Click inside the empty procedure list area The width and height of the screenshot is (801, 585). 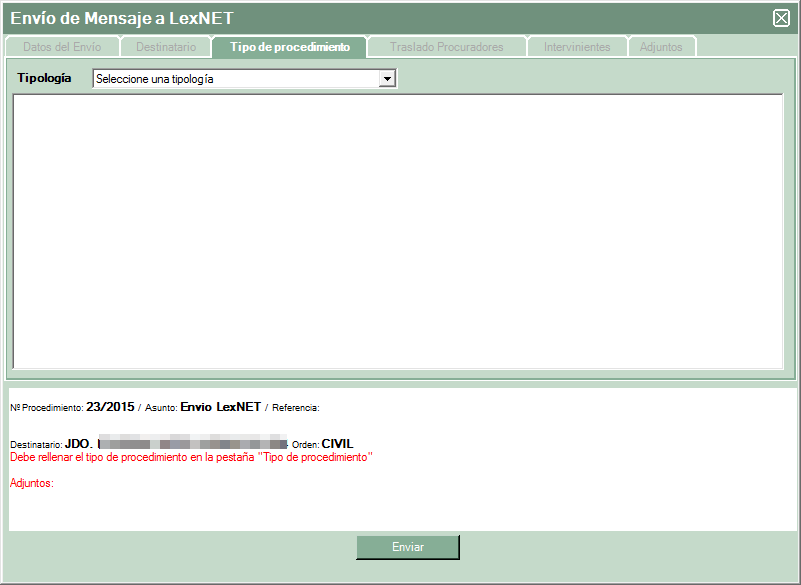coord(397,230)
